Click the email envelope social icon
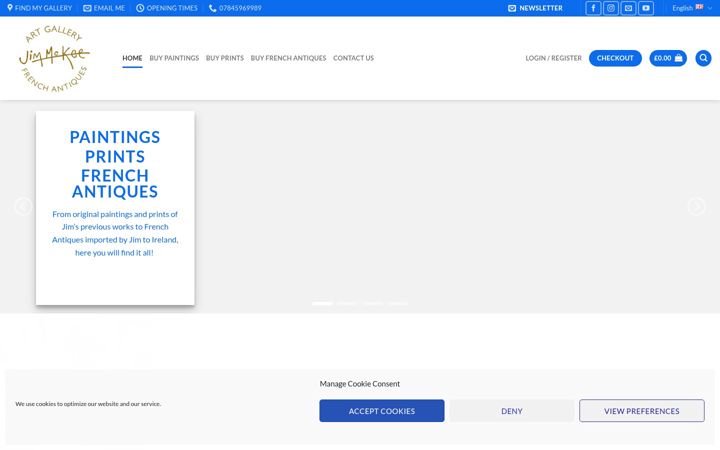 tap(628, 8)
